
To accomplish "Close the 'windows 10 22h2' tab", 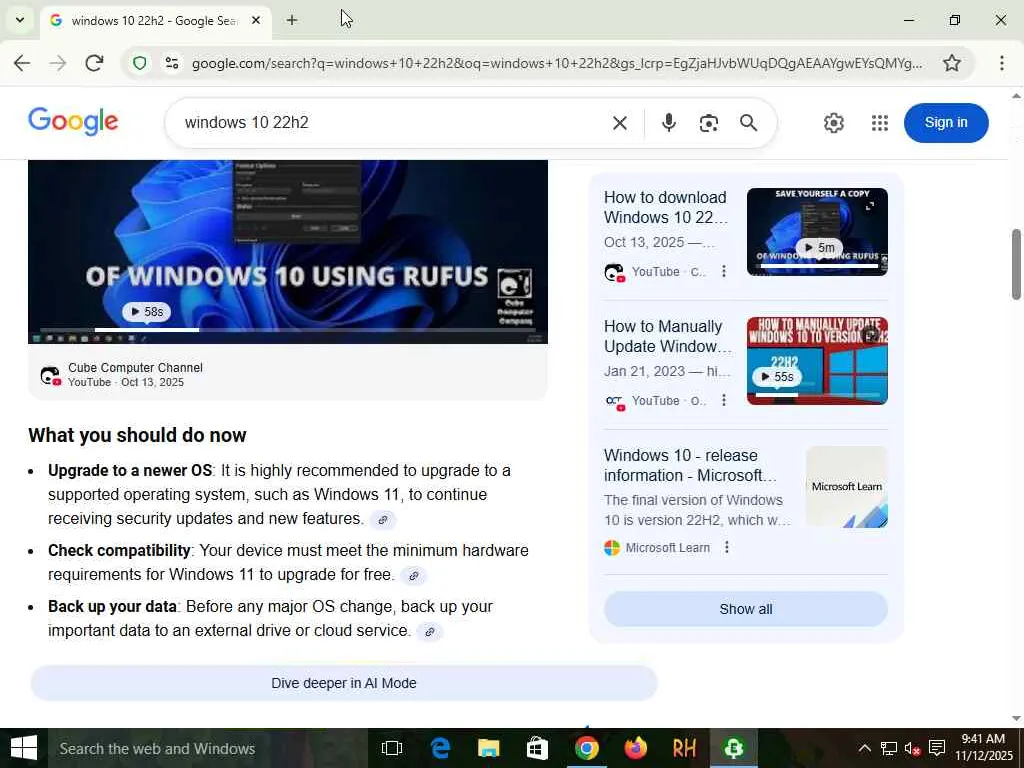I will pos(256,21).
